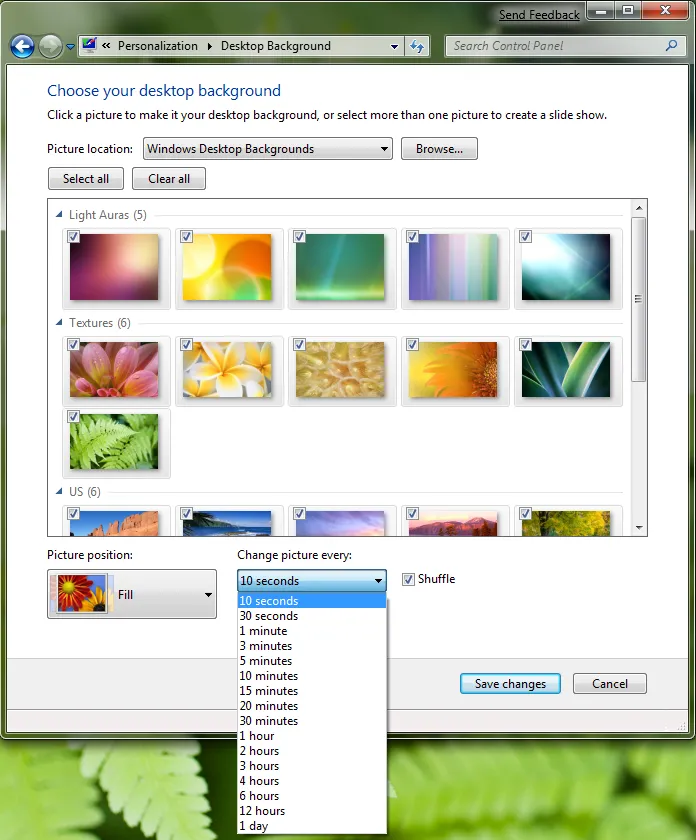Viewport: 696px width, 840px height.
Task: Select the yellow petal texture thumbnail
Action: (x=340, y=370)
